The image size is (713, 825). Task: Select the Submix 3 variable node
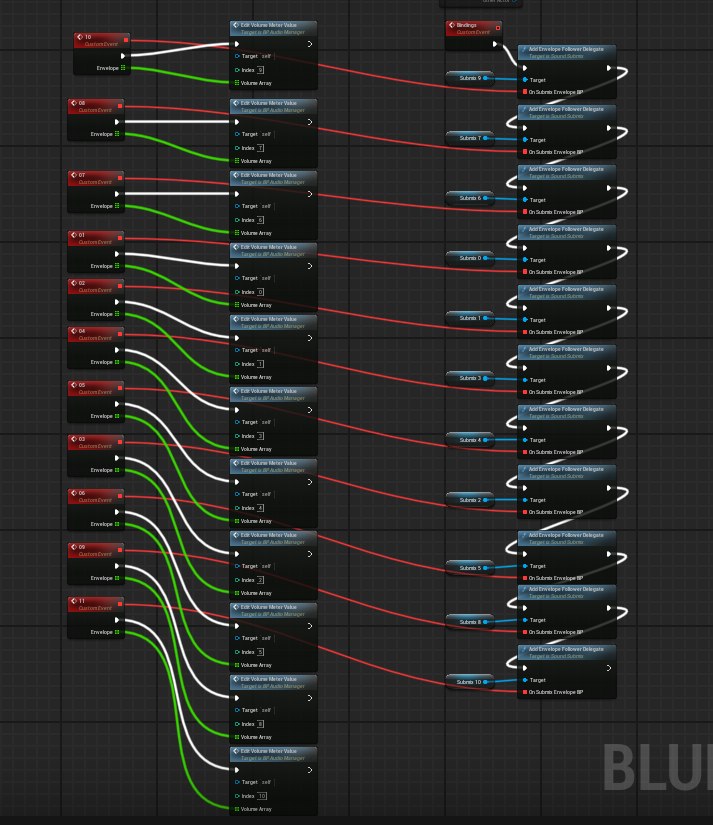470,378
